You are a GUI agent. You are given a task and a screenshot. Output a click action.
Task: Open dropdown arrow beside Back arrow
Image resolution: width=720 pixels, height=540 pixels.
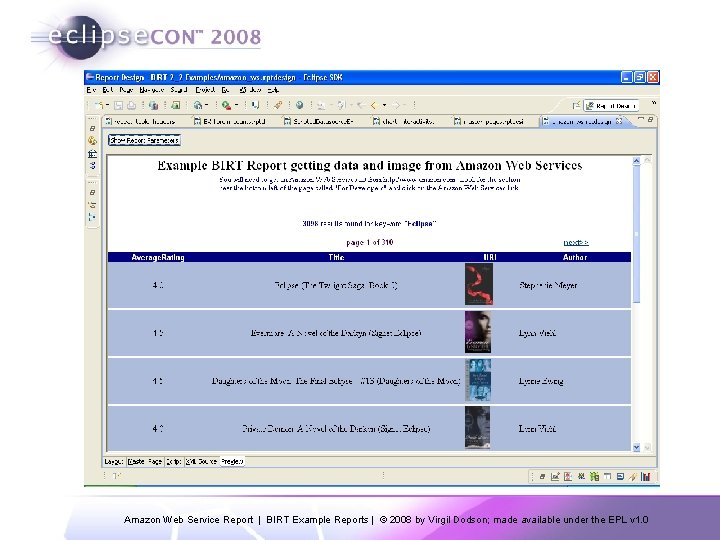point(384,106)
